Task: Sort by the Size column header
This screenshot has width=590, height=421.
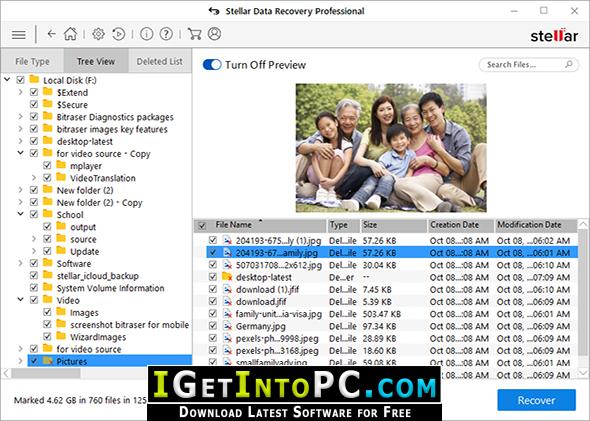Action: point(394,225)
